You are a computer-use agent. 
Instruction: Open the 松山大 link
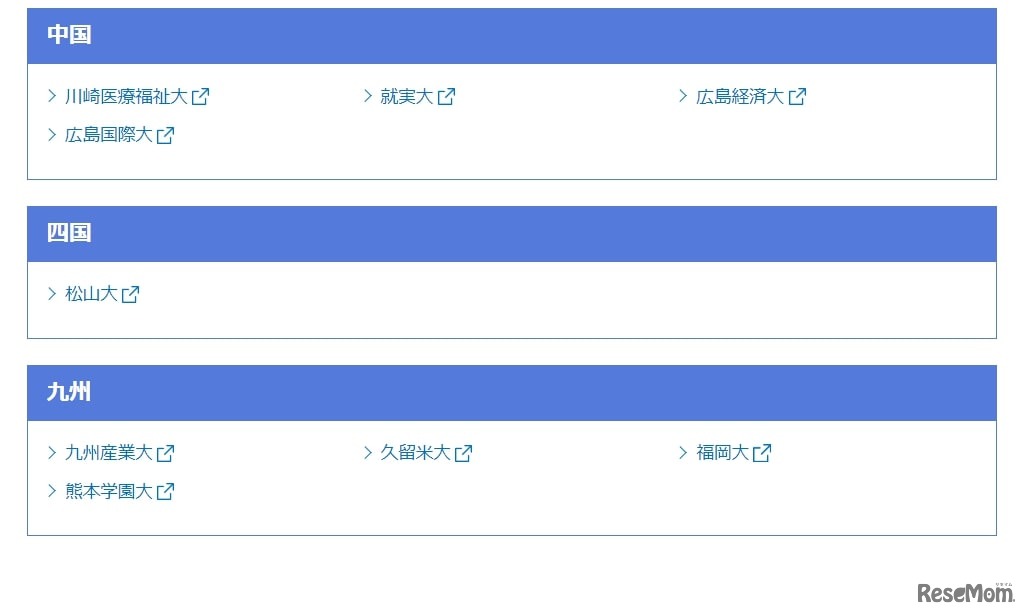pos(91,294)
